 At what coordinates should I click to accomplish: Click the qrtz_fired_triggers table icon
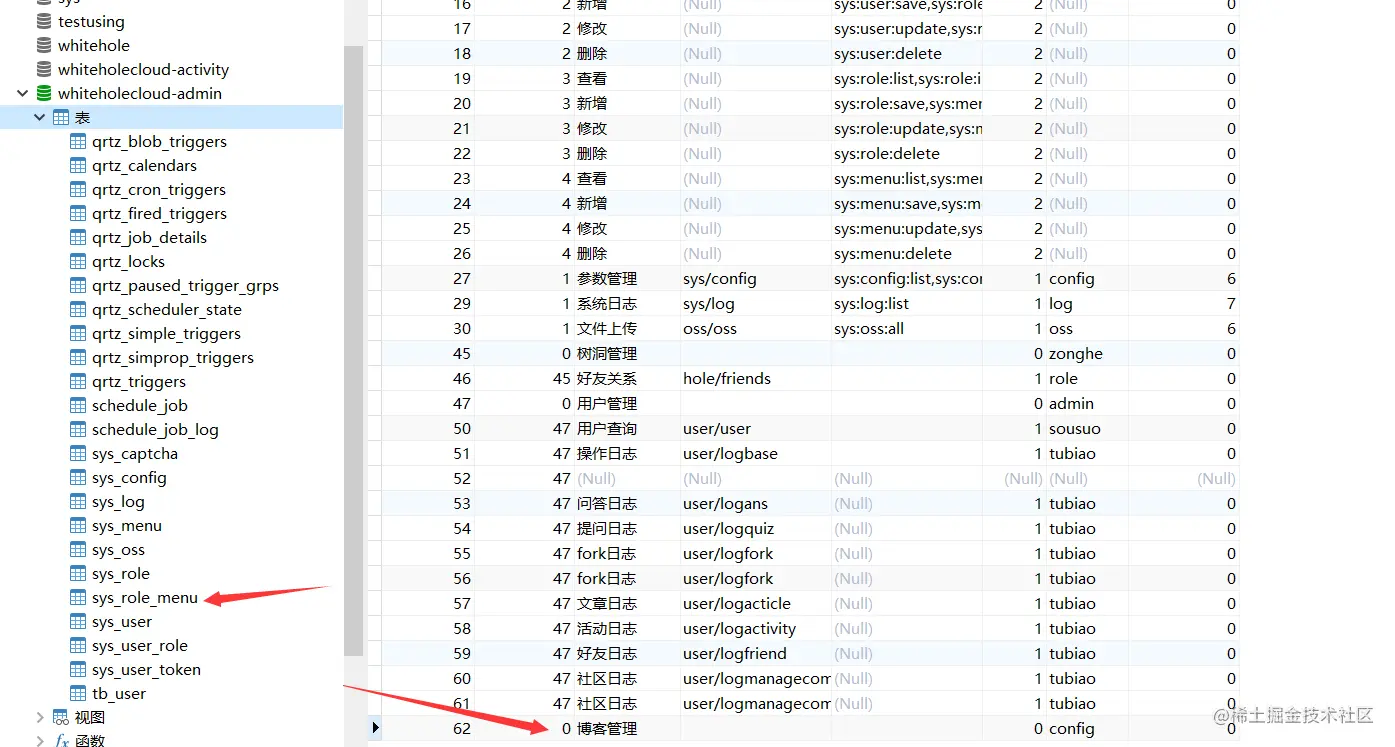[78, 214]
